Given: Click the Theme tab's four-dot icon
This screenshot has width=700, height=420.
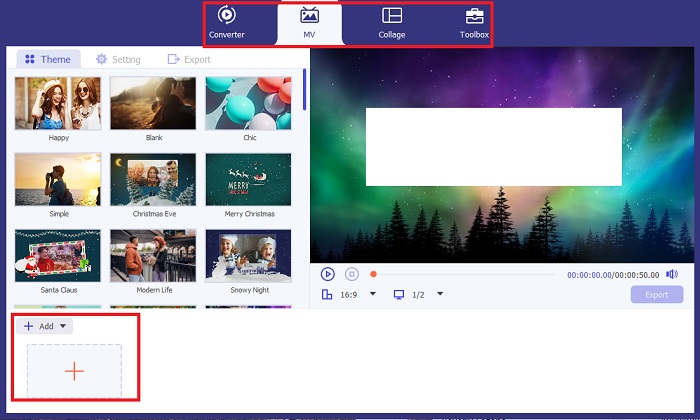Looking at the screenshot, I should [x=30, y=59].
